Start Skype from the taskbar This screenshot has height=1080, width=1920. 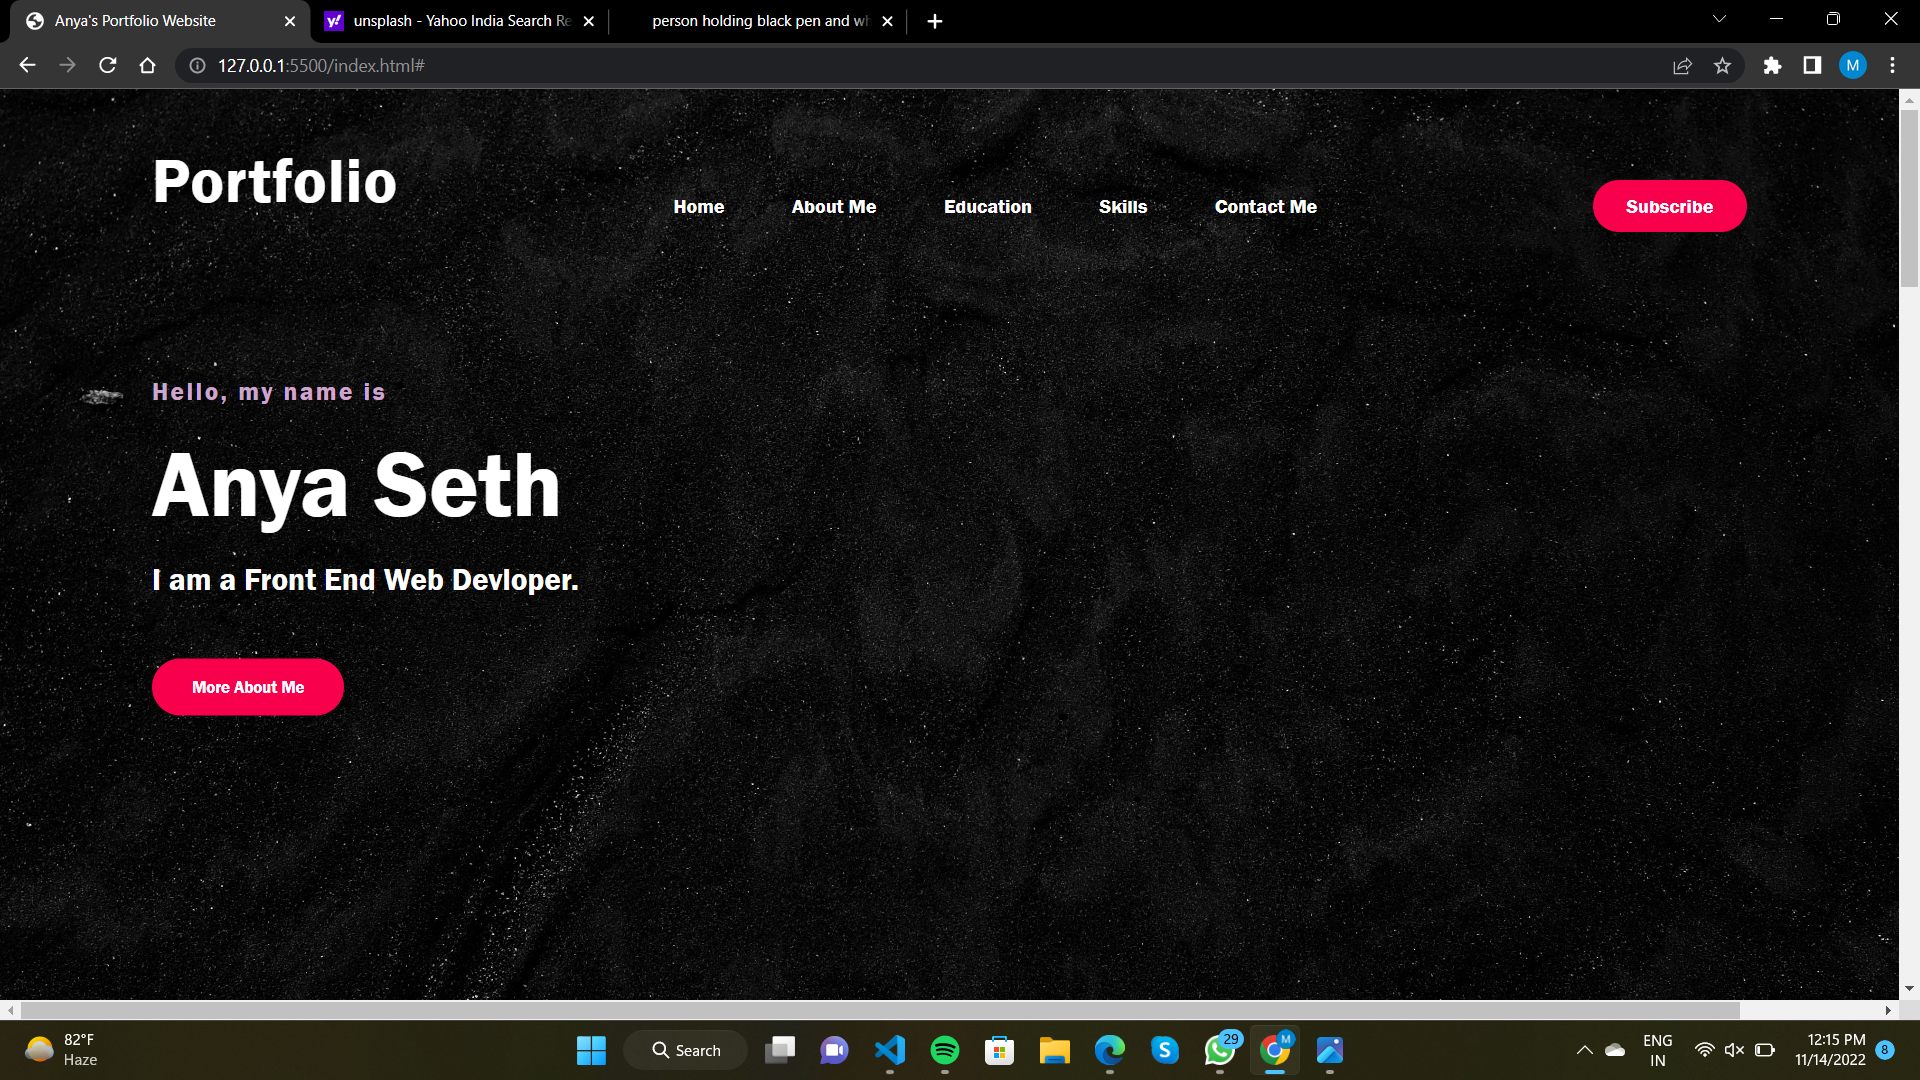point(1163,1050)
